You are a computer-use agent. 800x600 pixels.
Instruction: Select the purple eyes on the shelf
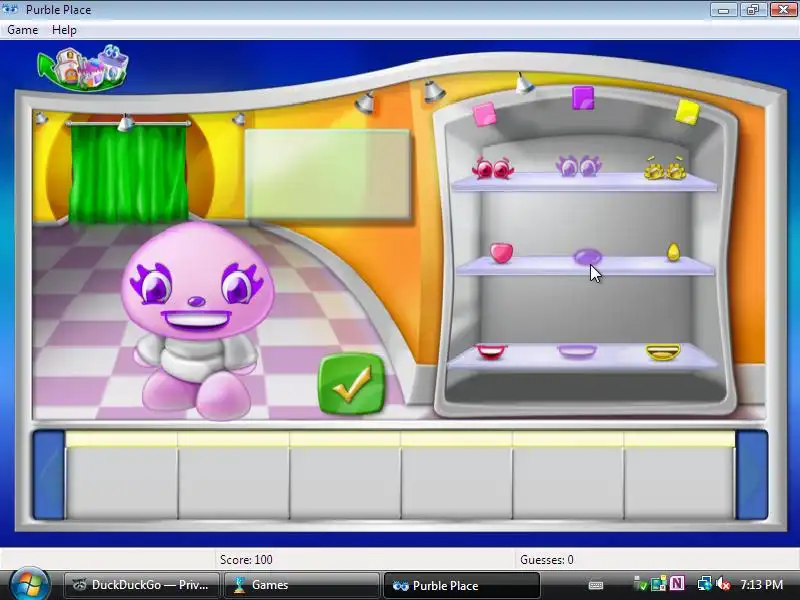click(579, 166)
